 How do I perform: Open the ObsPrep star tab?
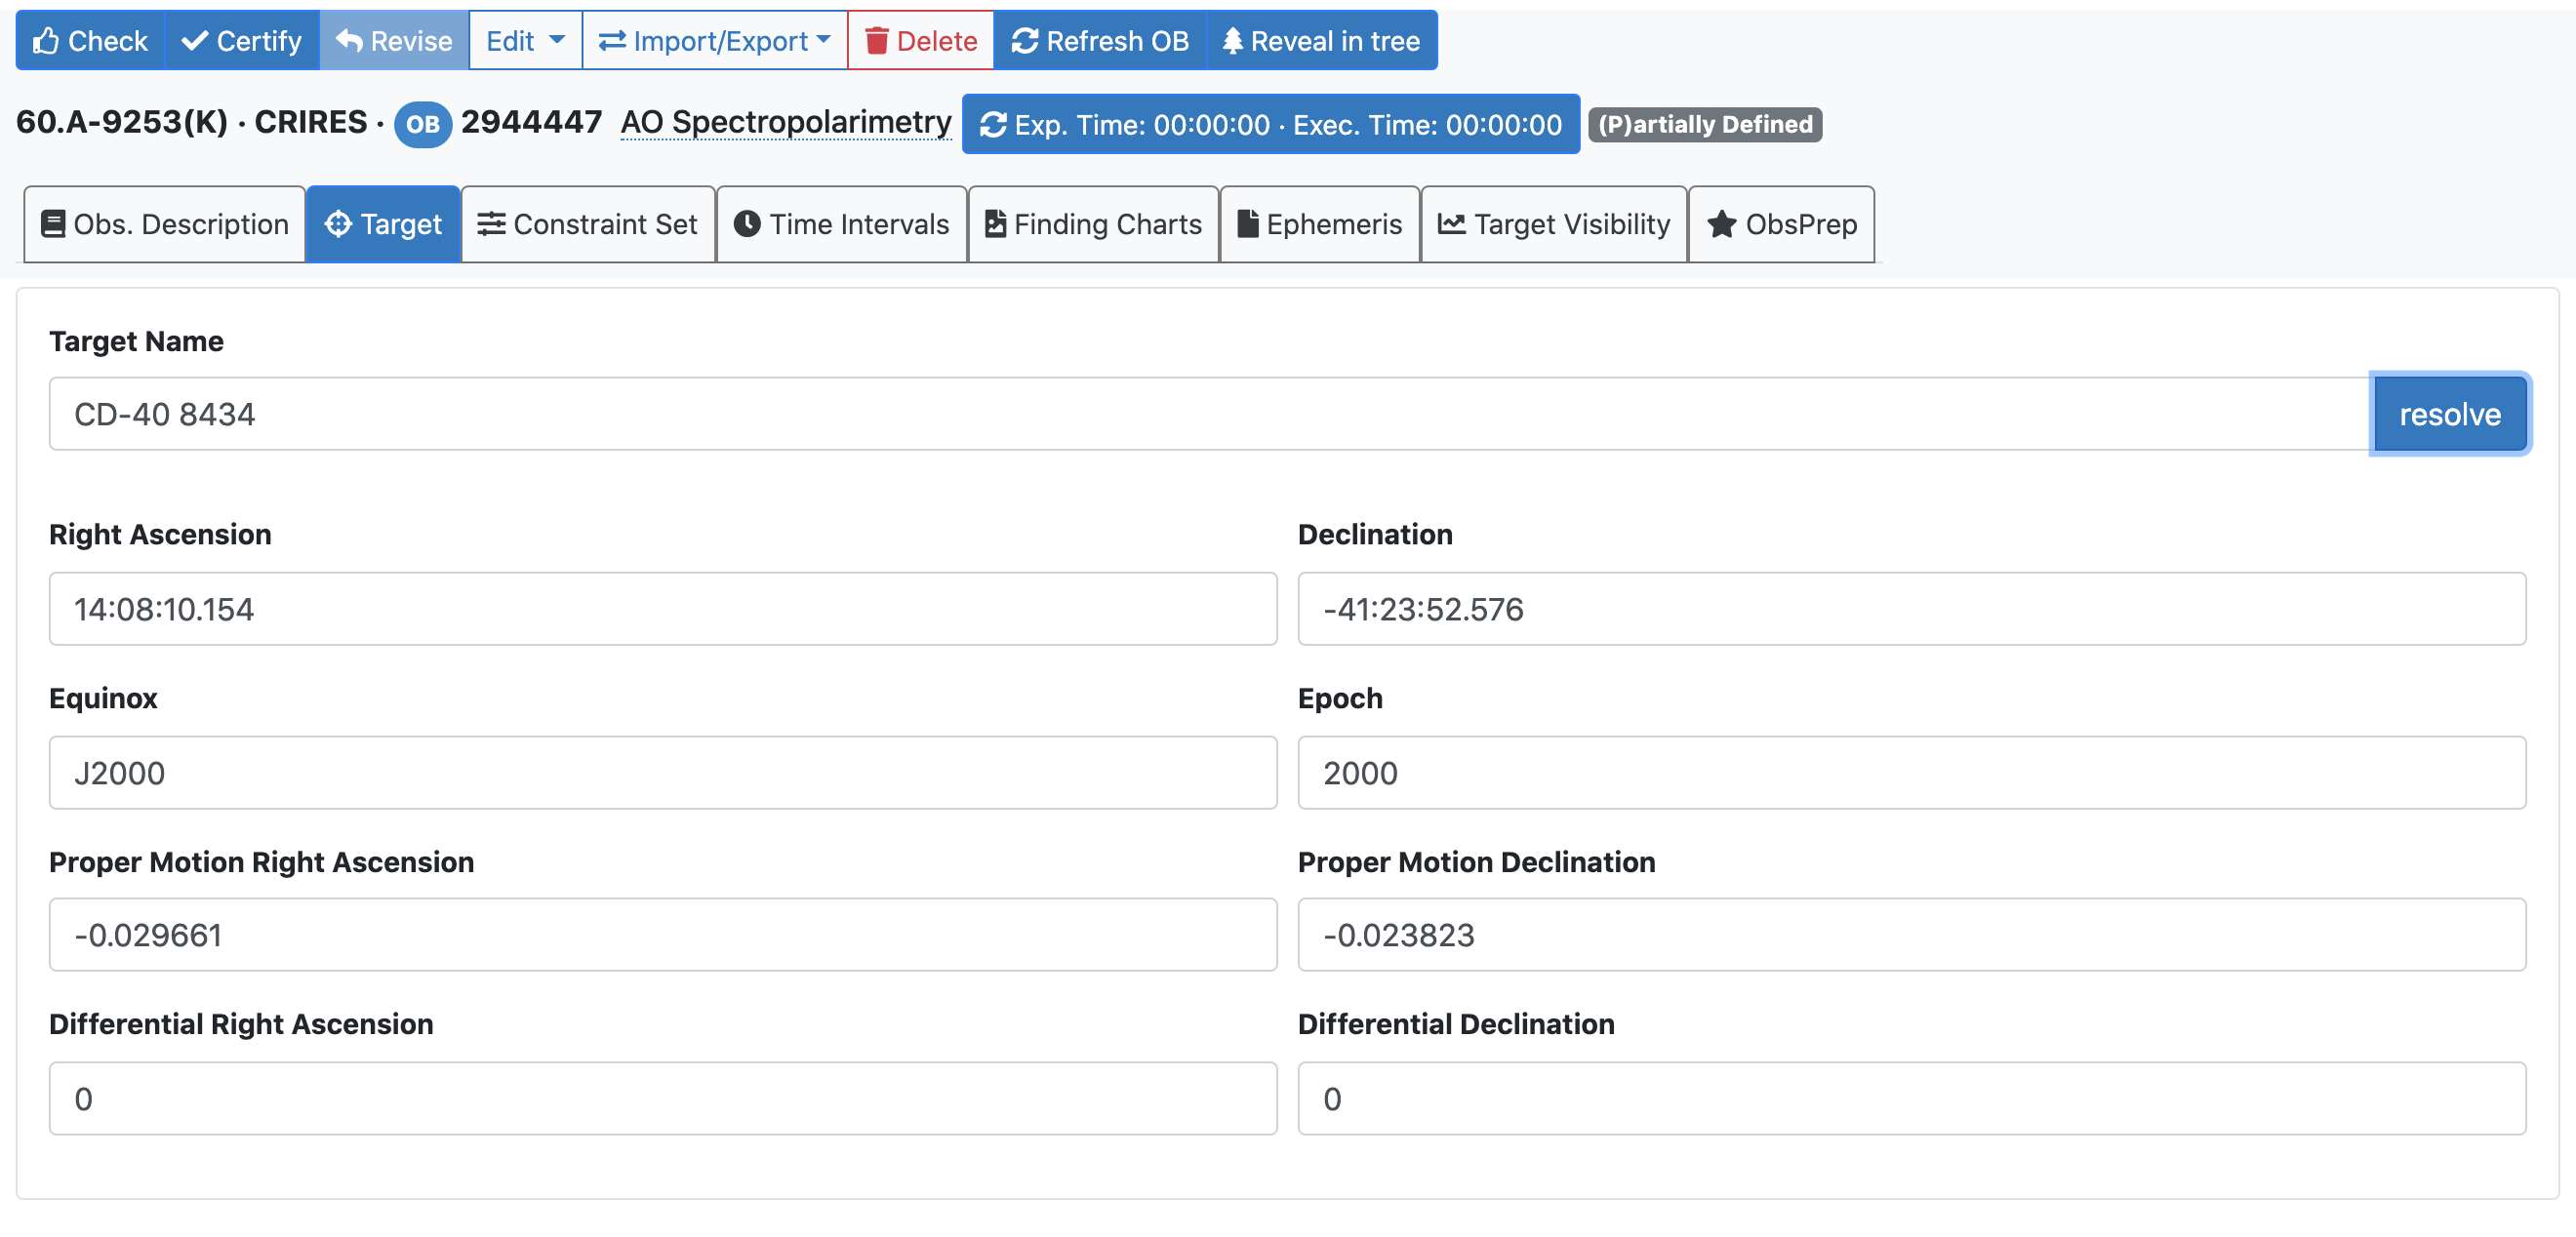(1781, 224)
